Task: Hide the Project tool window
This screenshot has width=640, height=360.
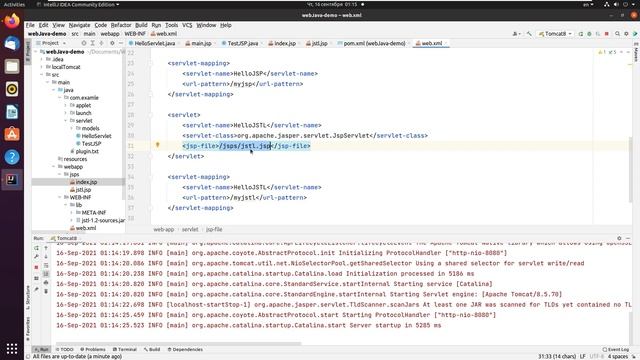Action: click(121, 43)
